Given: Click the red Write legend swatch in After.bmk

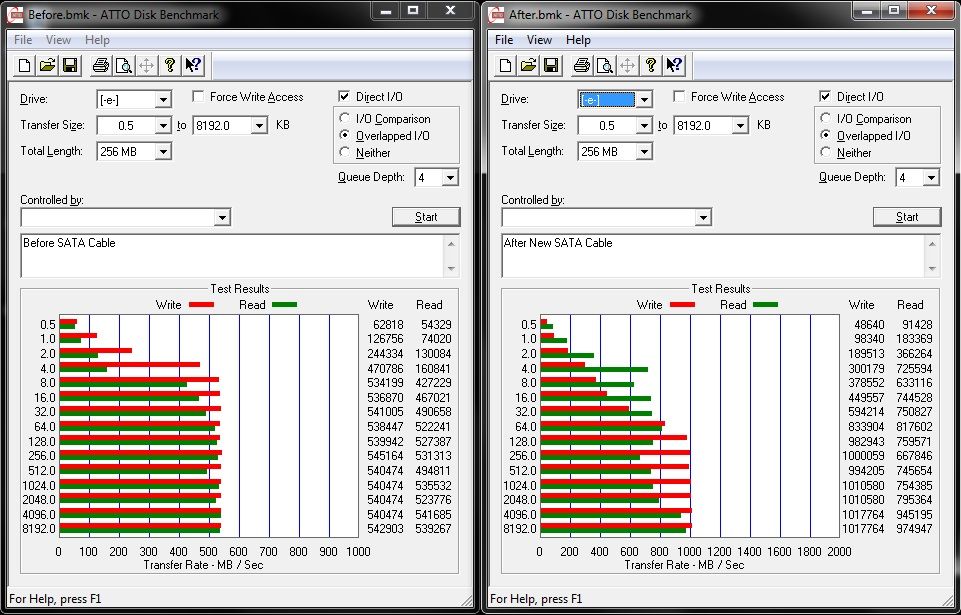Looking at the screenshot, I should pos(683,305).
